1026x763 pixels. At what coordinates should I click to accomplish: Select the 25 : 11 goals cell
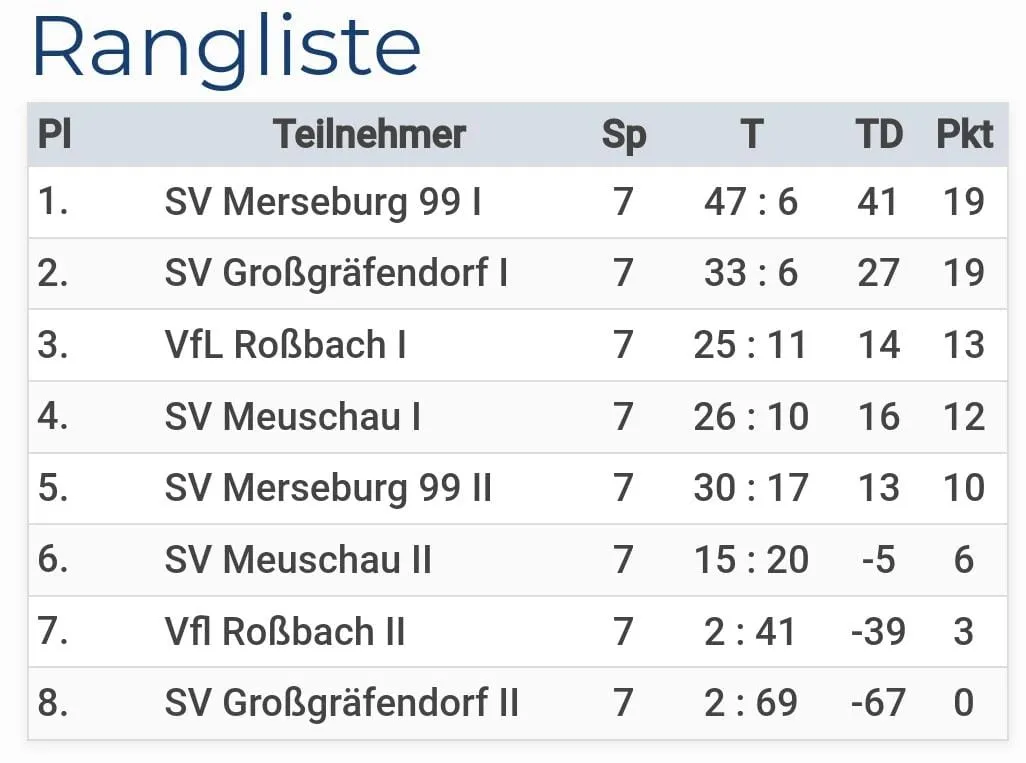[751, 345]
